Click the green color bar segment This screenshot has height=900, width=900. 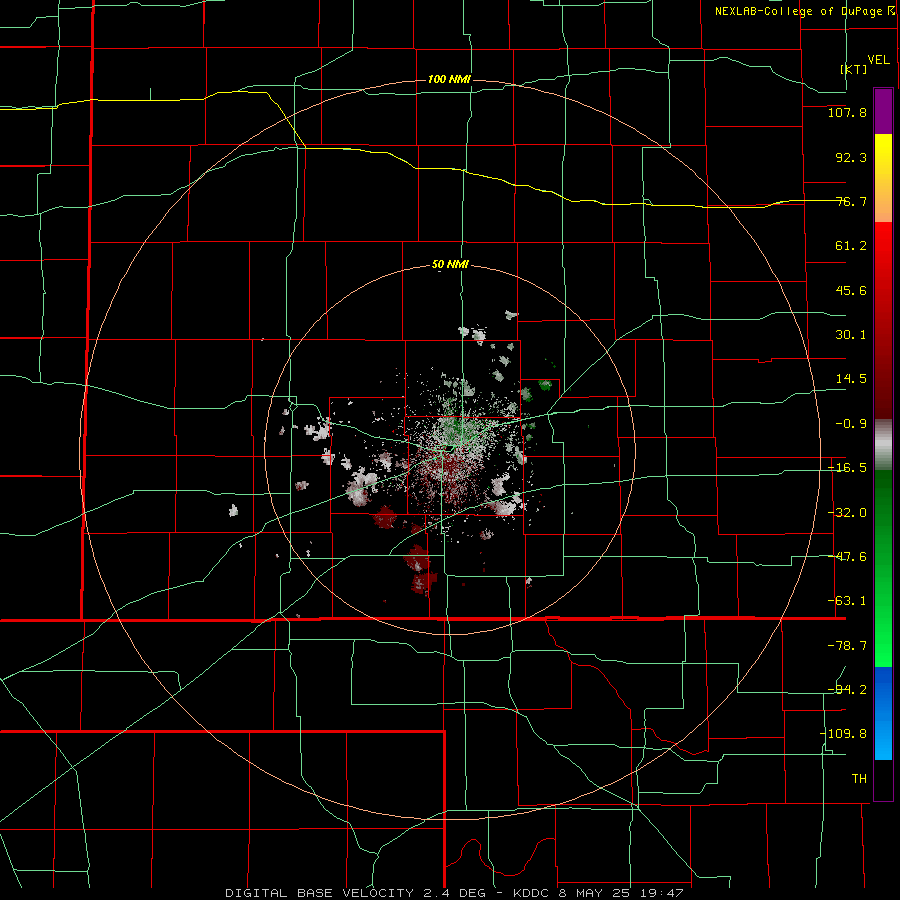(x=883, y=568)
